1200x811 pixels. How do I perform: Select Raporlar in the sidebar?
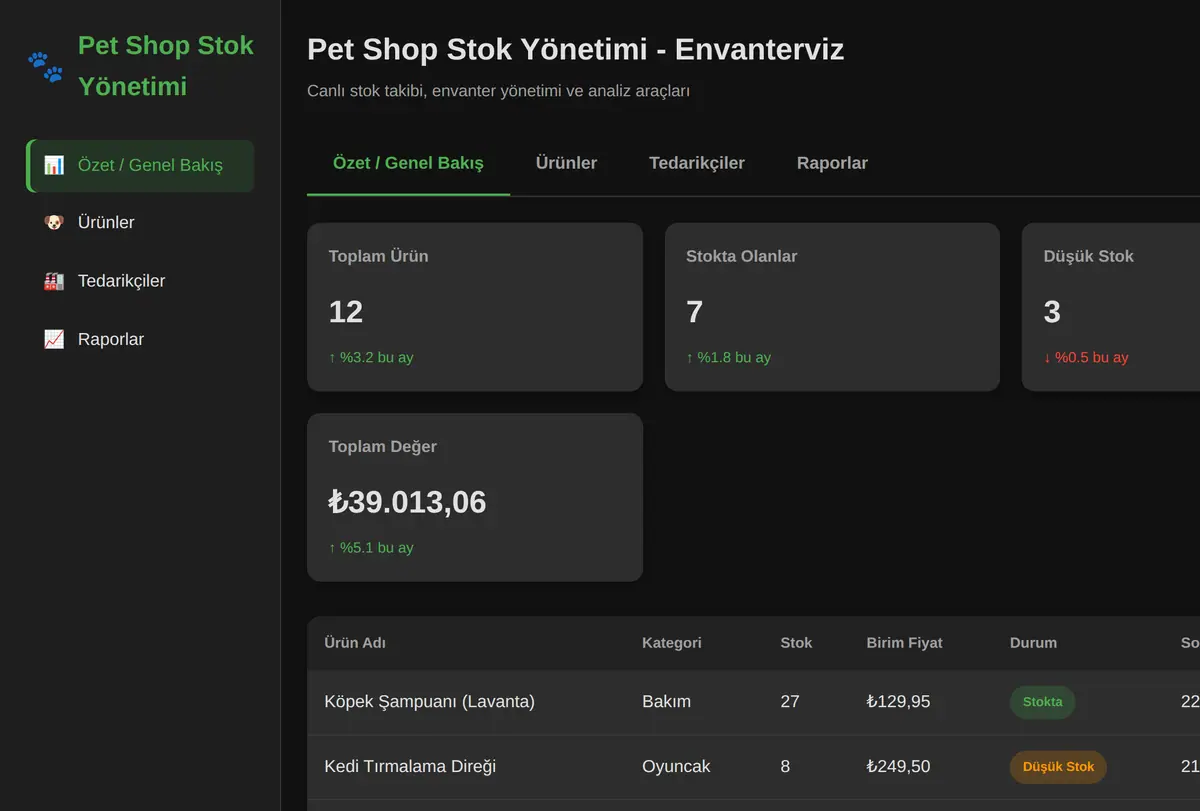coord(140,339)
